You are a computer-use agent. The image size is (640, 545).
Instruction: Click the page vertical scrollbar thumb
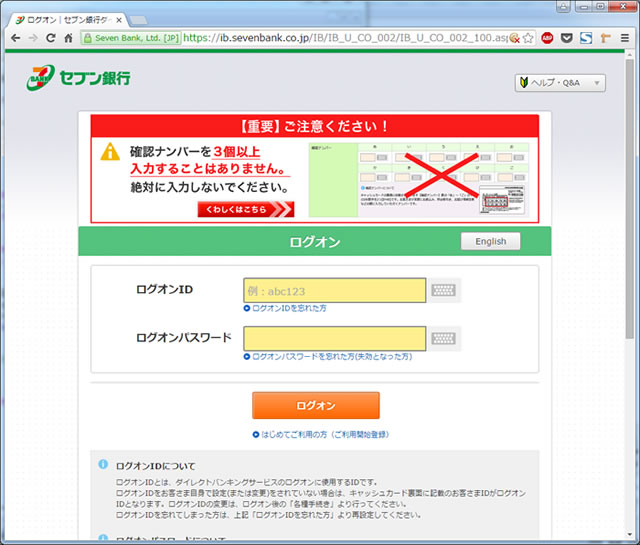coord(629,199)
